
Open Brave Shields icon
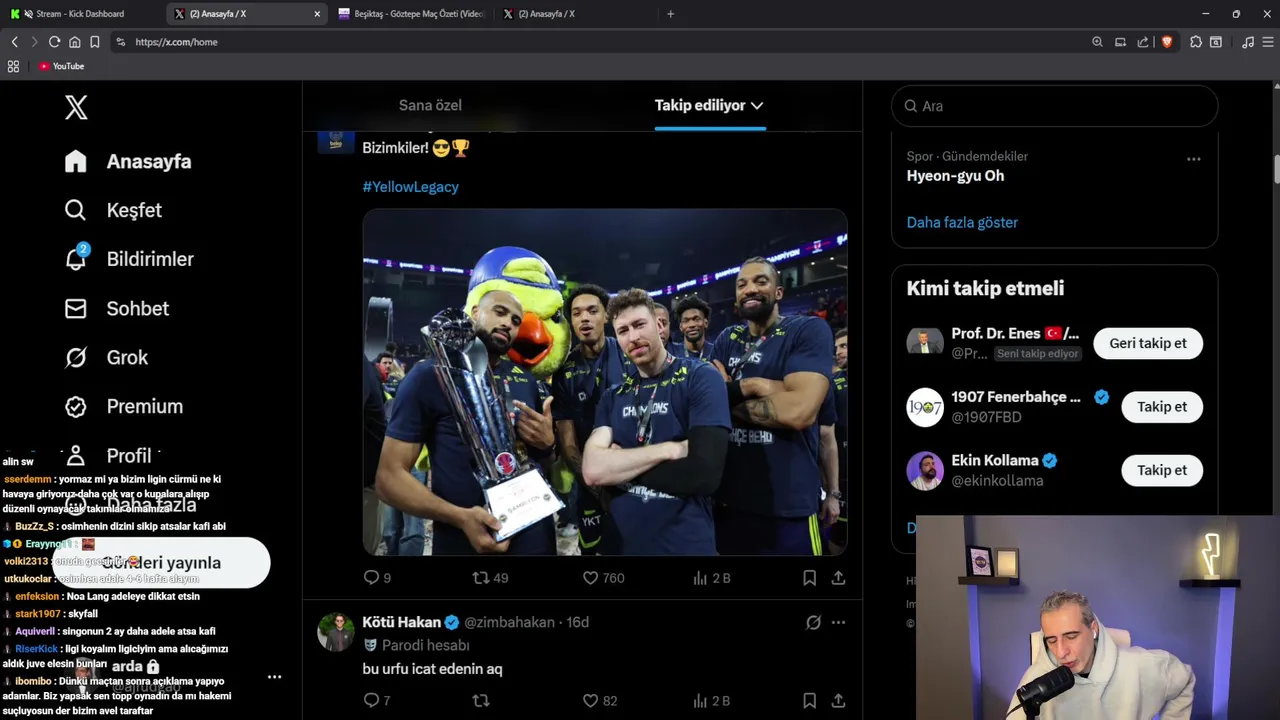[1166, 42]
